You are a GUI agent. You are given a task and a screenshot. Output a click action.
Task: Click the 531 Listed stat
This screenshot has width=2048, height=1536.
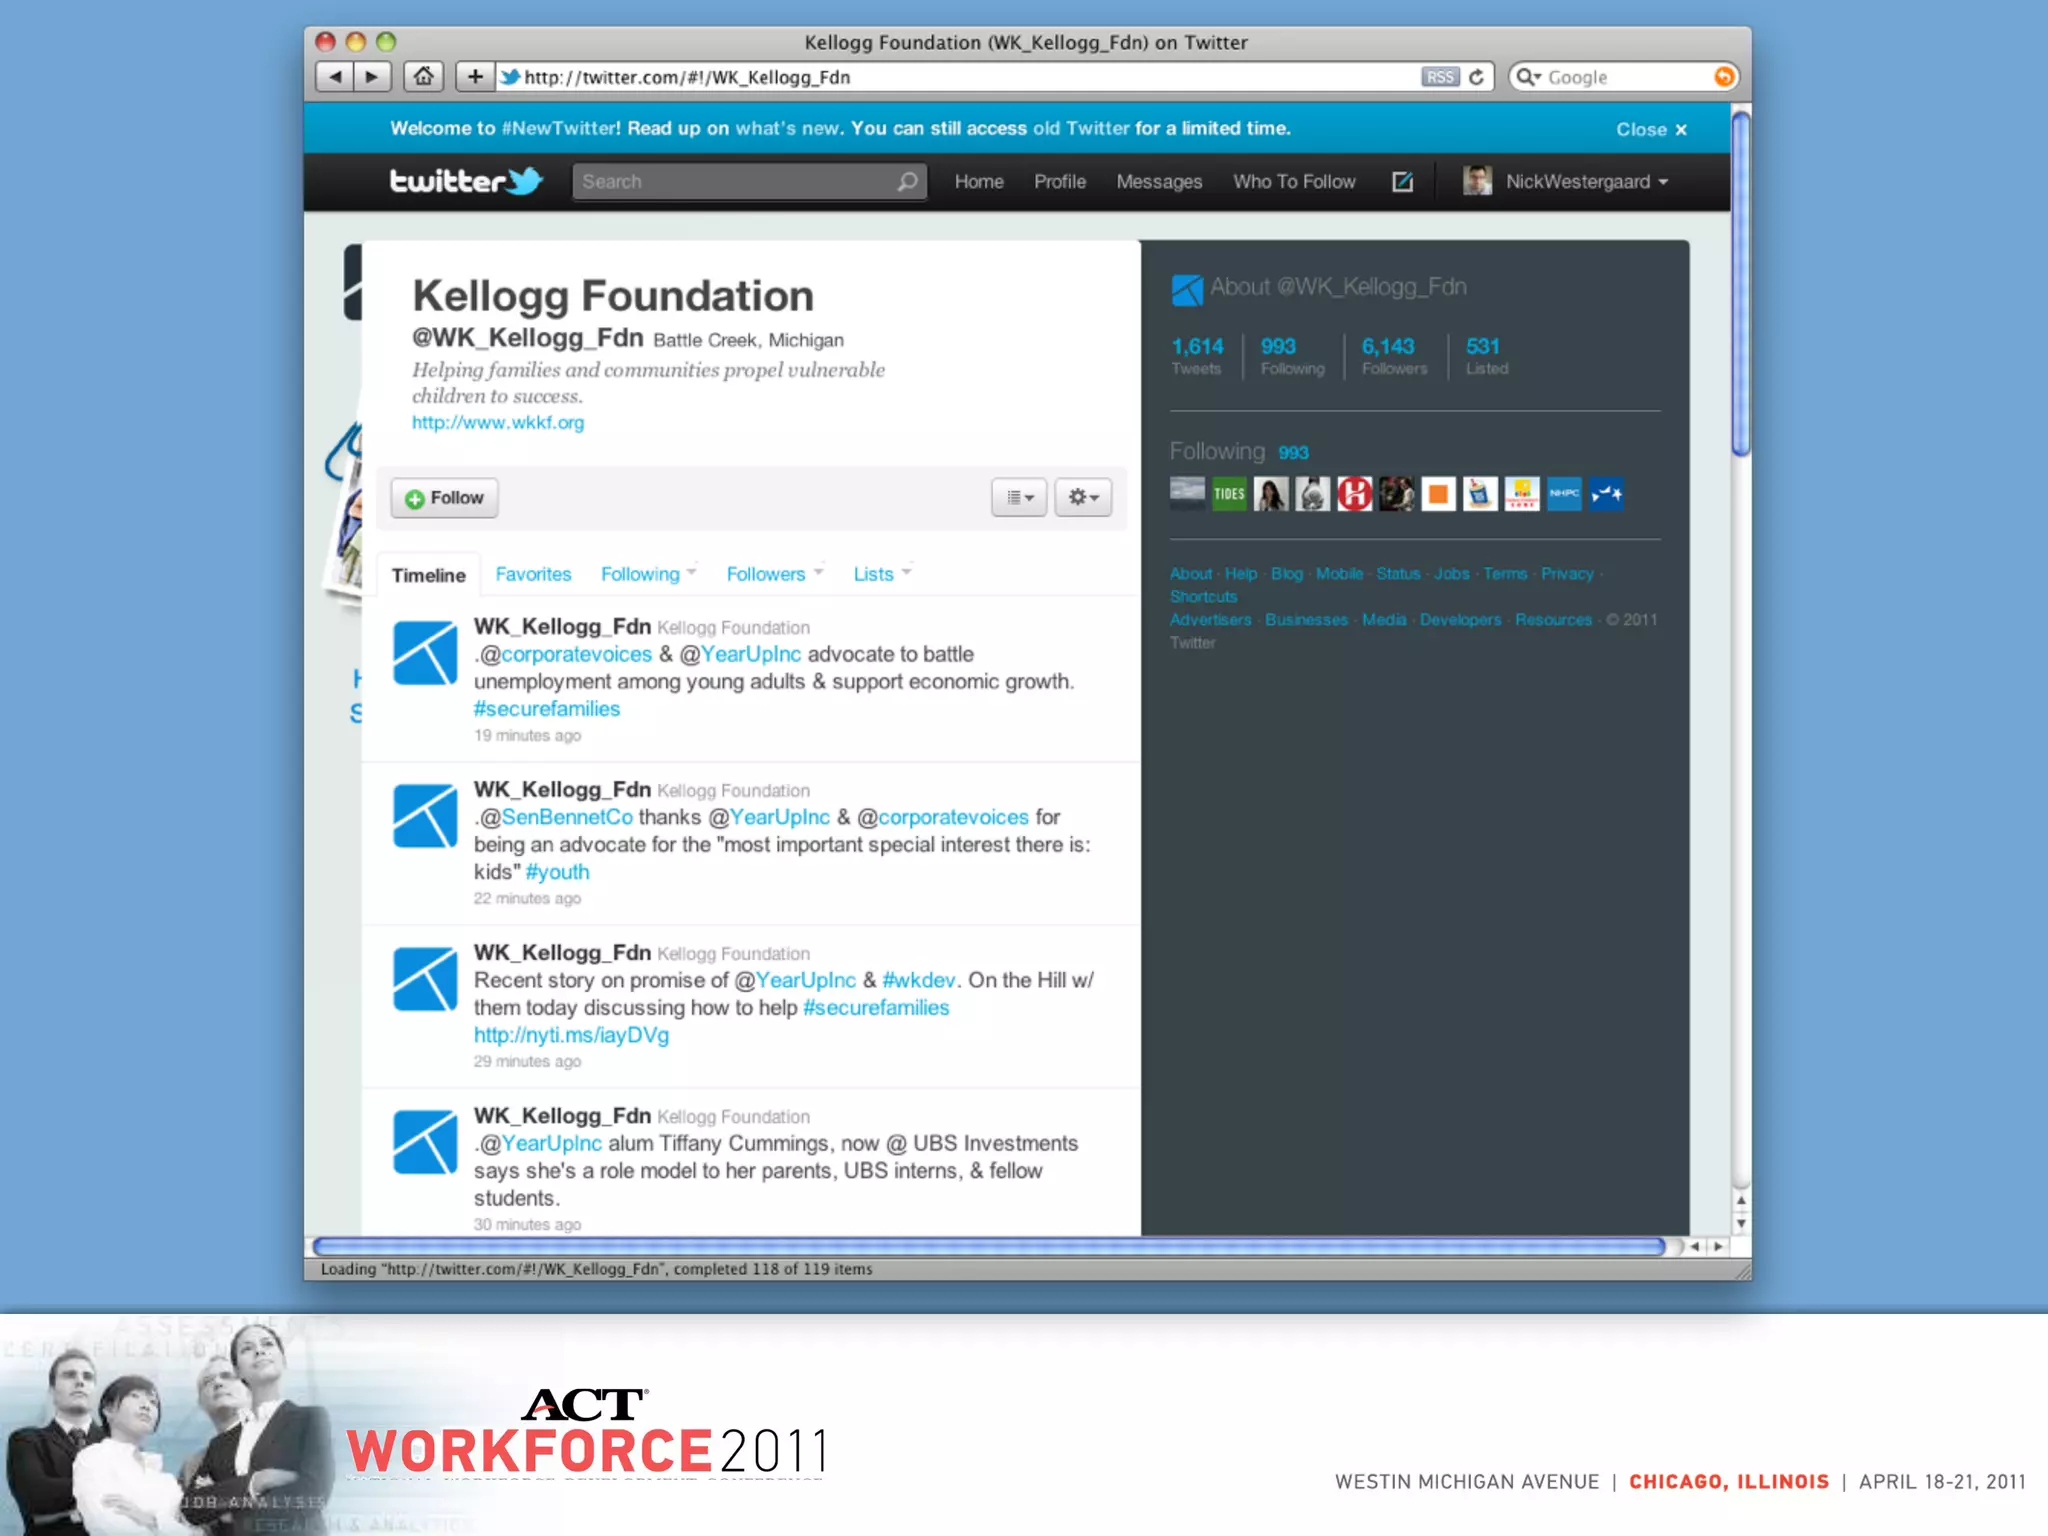click(x=1486, y=356)
